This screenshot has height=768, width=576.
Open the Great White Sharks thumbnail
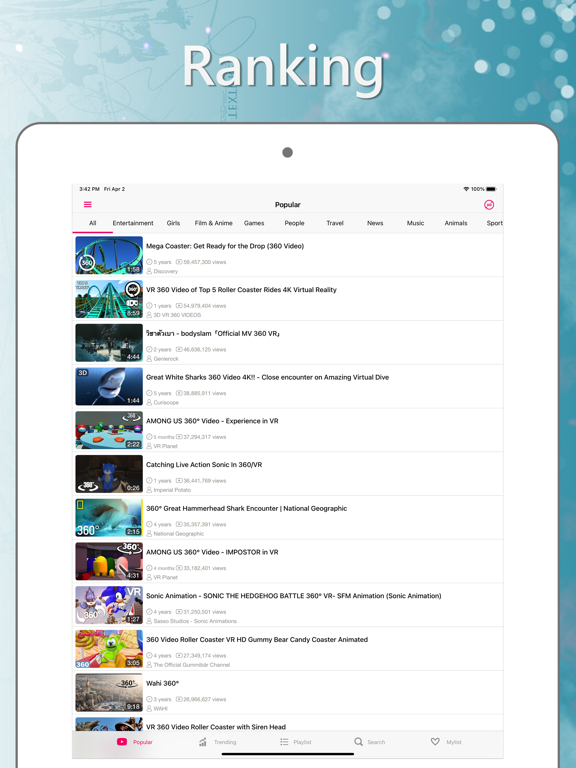click(x=109, y=386)
